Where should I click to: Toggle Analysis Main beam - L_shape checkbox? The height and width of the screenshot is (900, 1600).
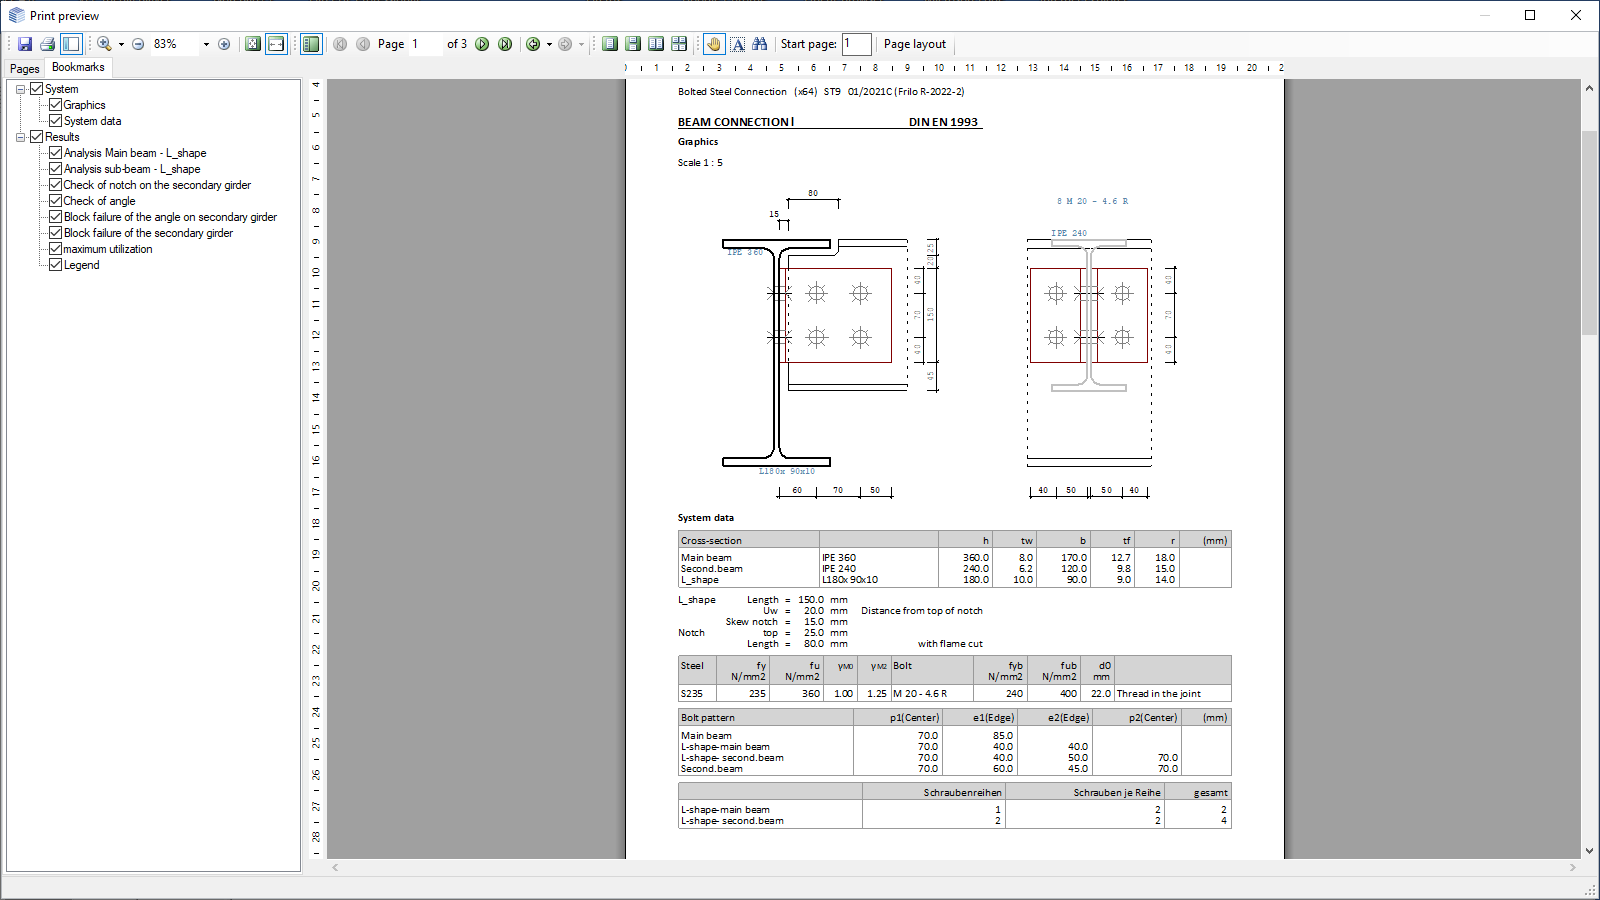point(56,153)
